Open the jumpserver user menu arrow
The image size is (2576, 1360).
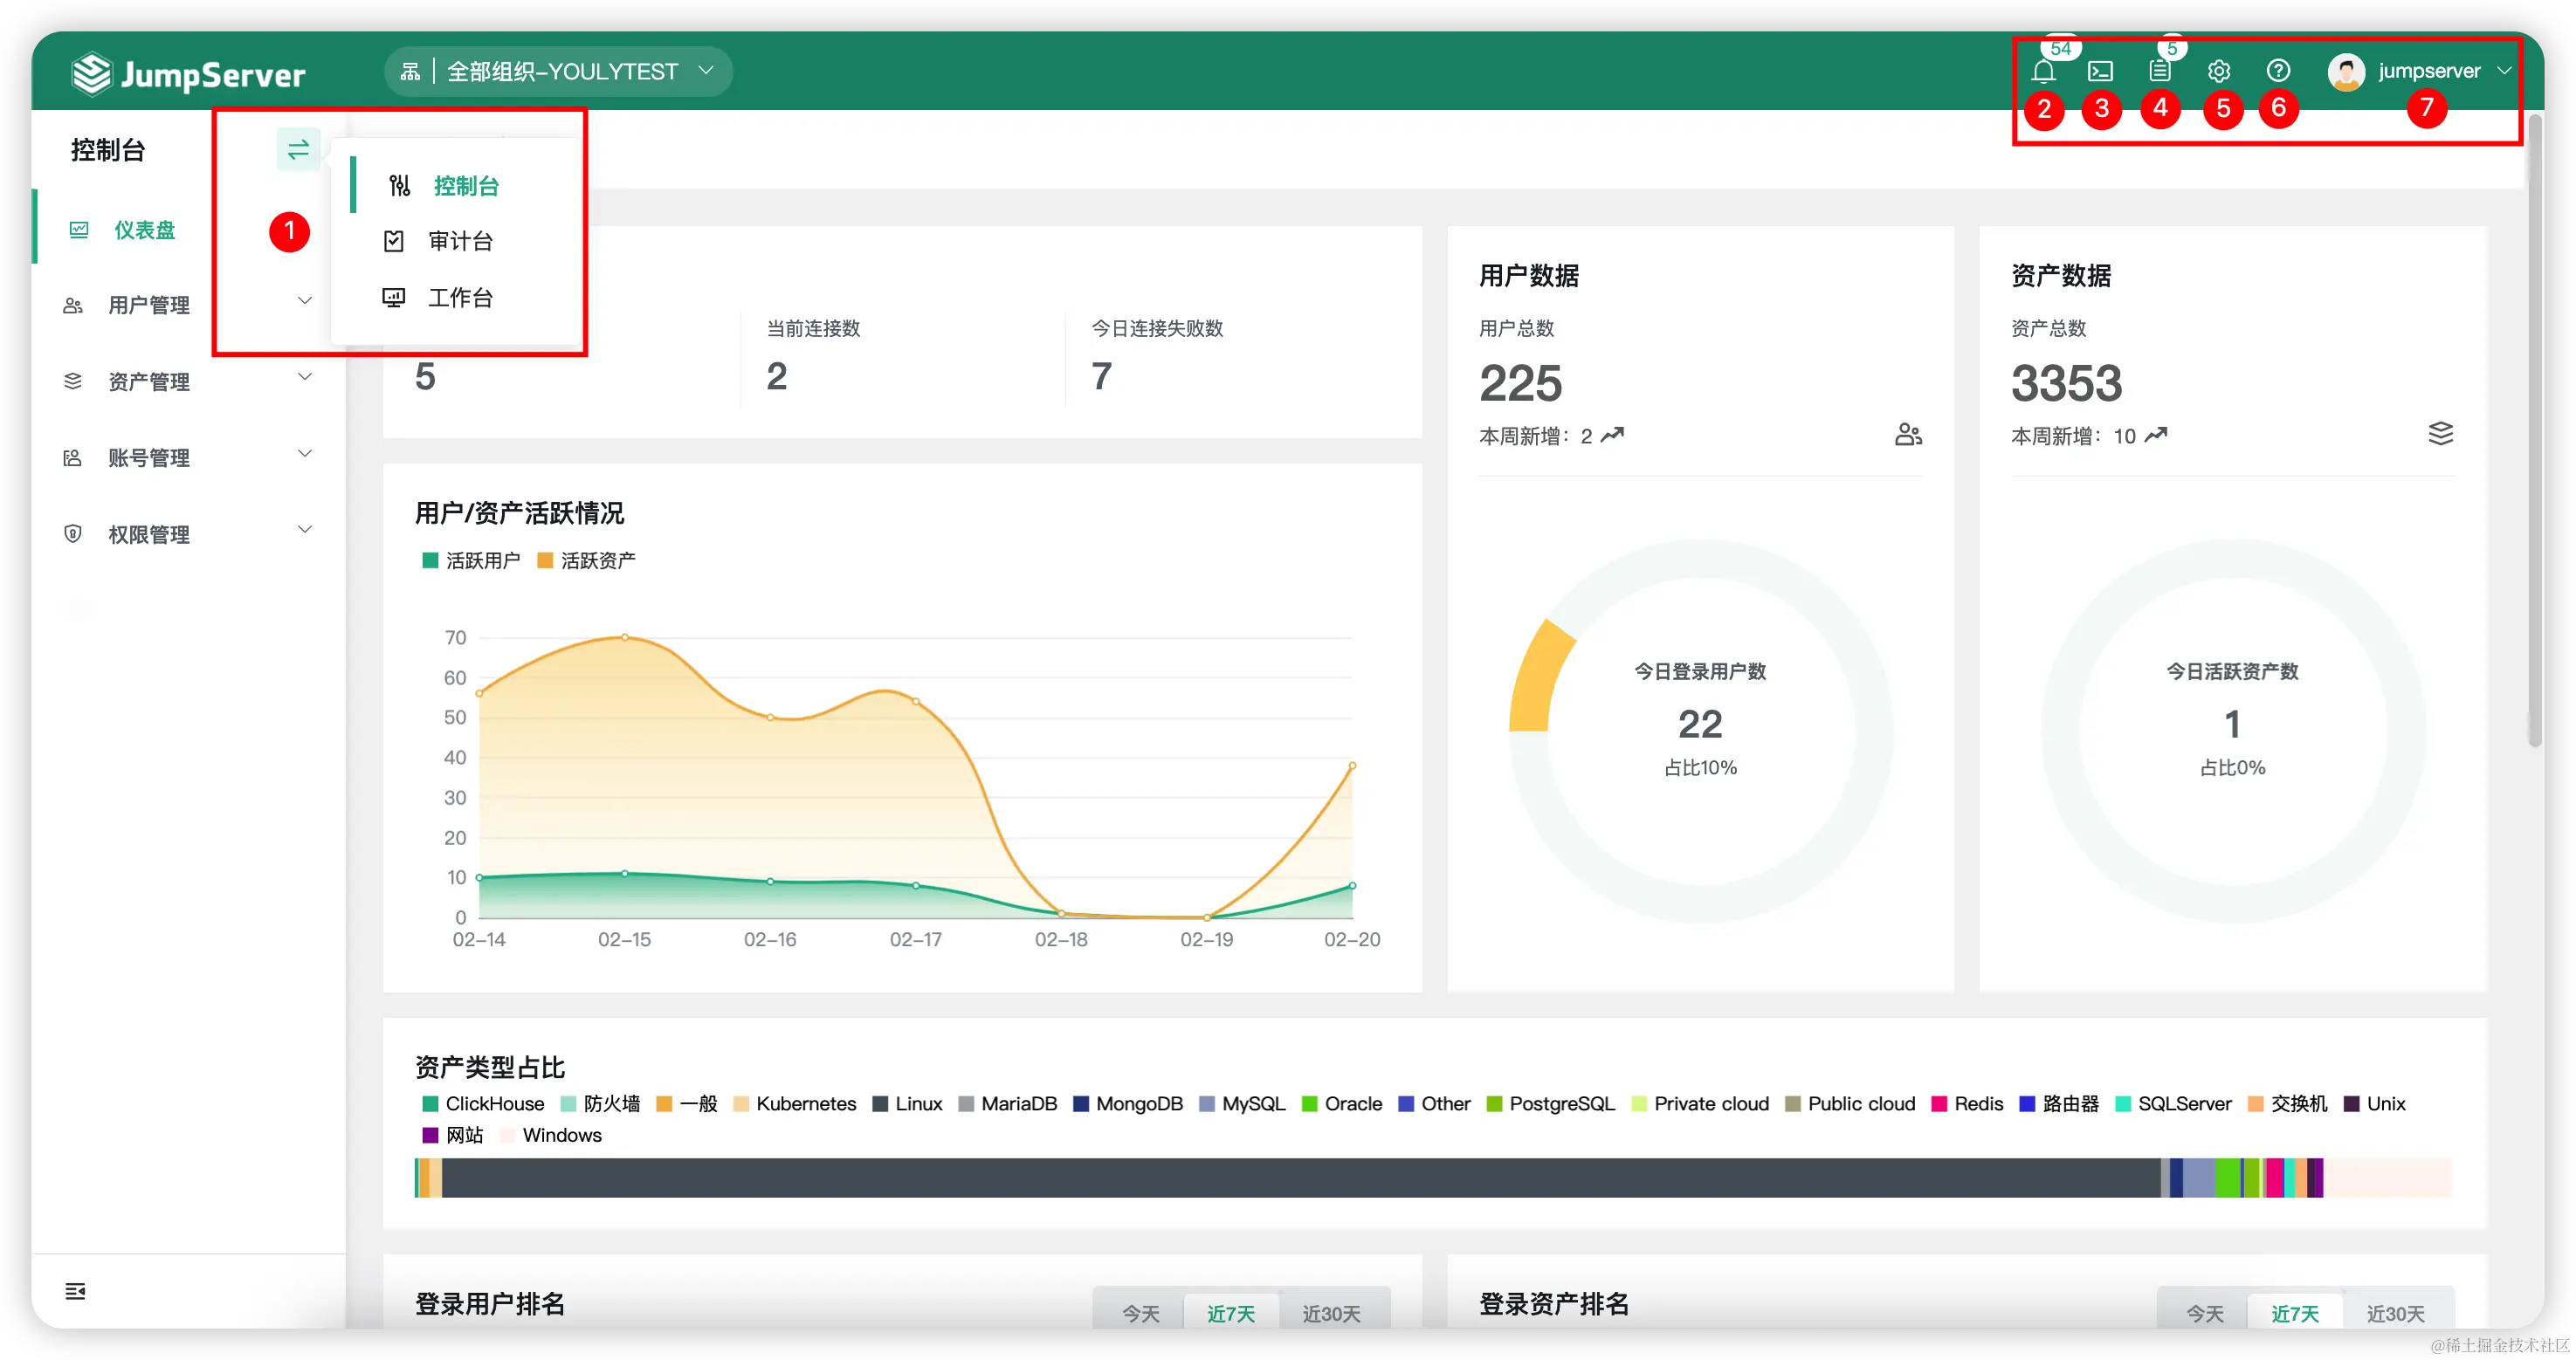pyautogui.click(x=2504, y=71)
